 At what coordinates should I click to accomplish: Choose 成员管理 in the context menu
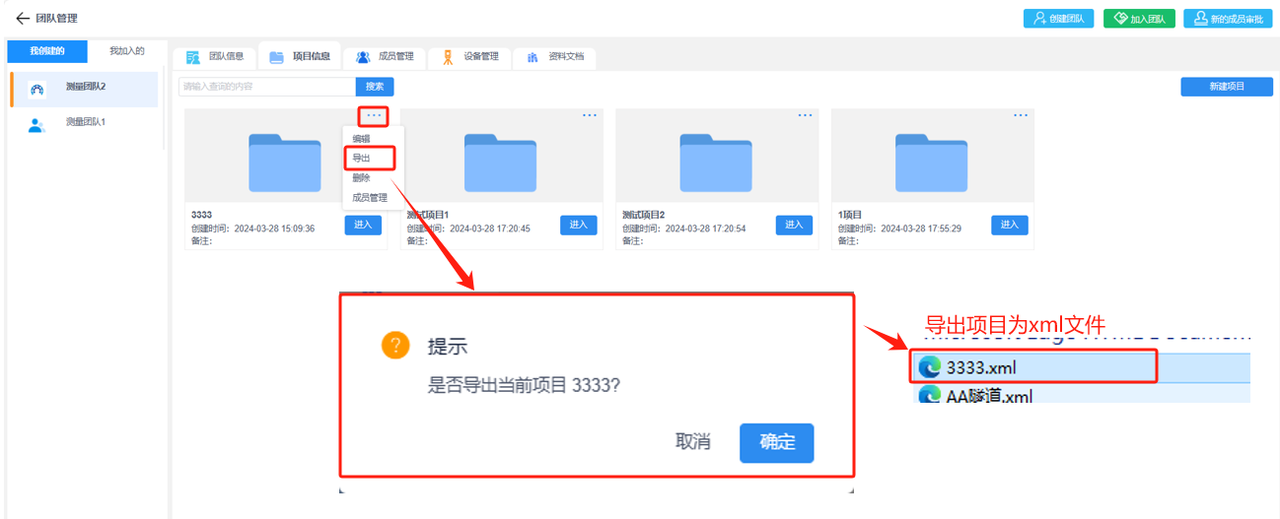click(370, 198)
